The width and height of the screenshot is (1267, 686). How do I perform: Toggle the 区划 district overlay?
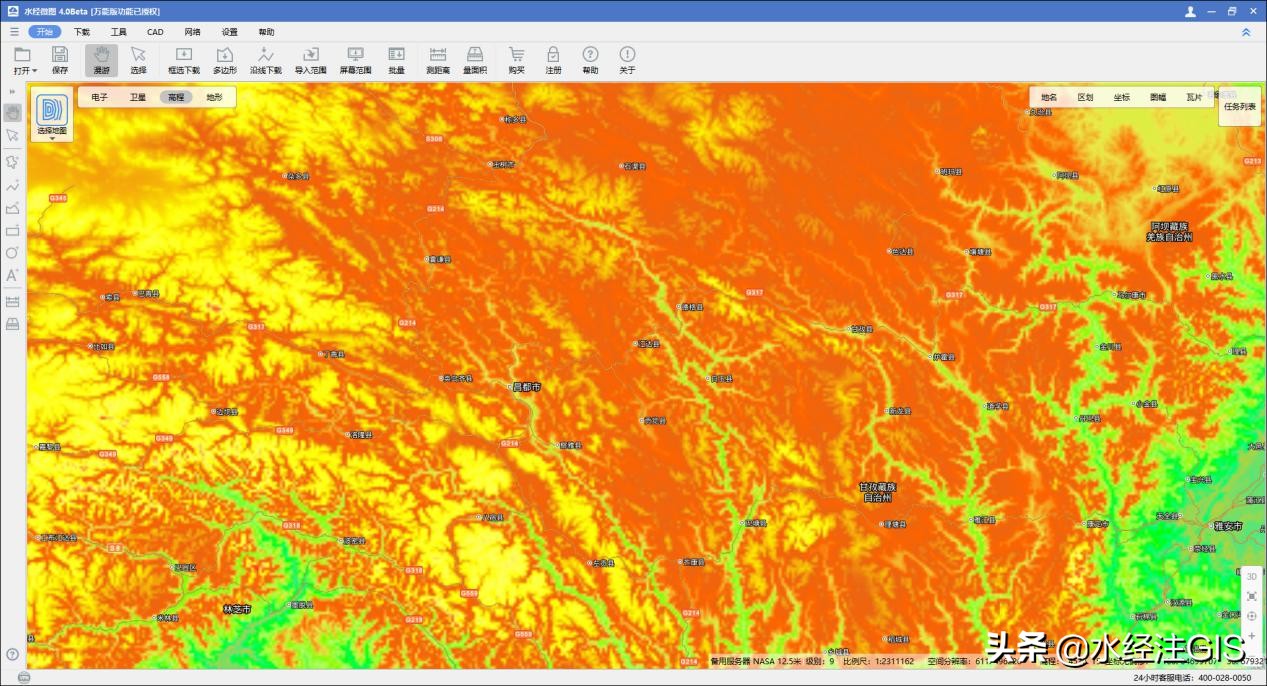1085,97
